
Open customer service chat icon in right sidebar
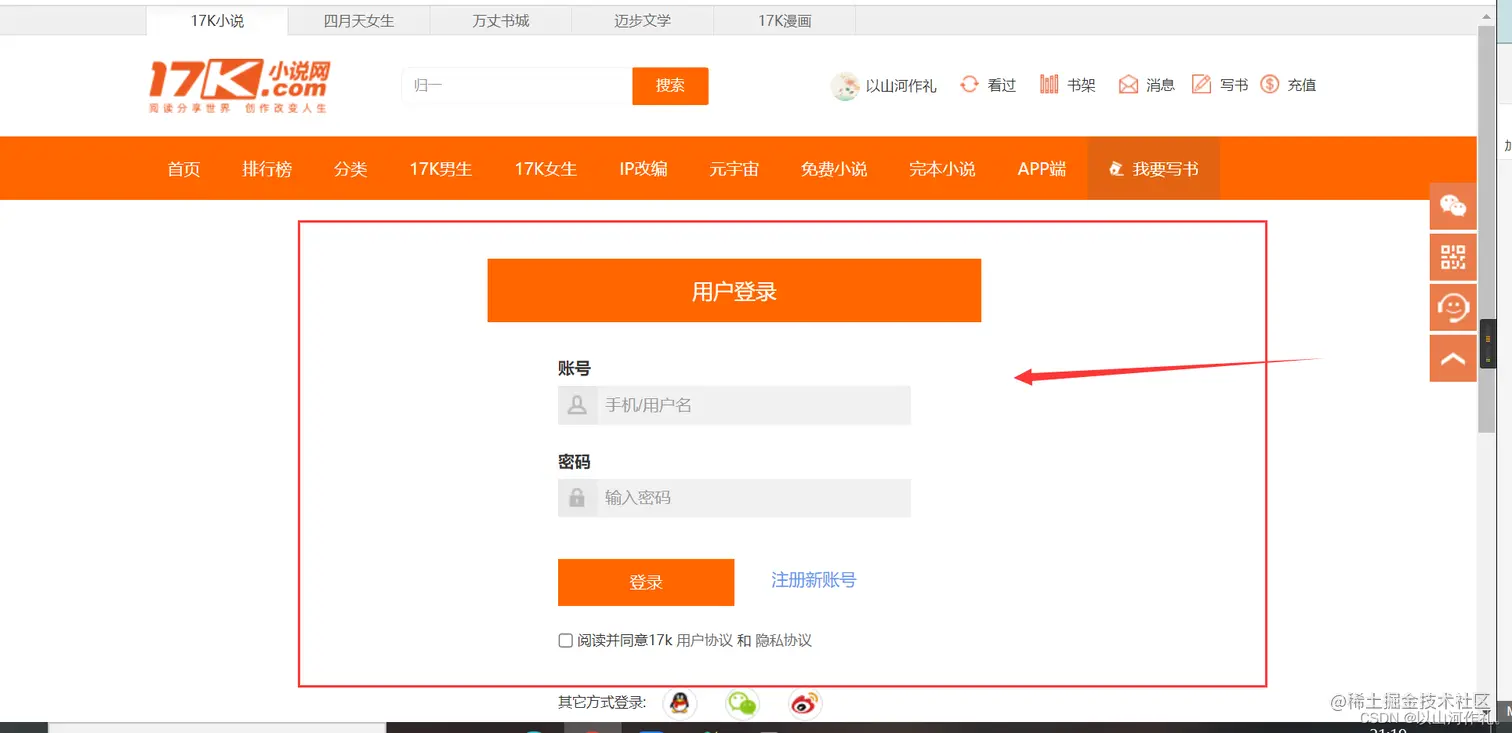tap(1452, 307)
